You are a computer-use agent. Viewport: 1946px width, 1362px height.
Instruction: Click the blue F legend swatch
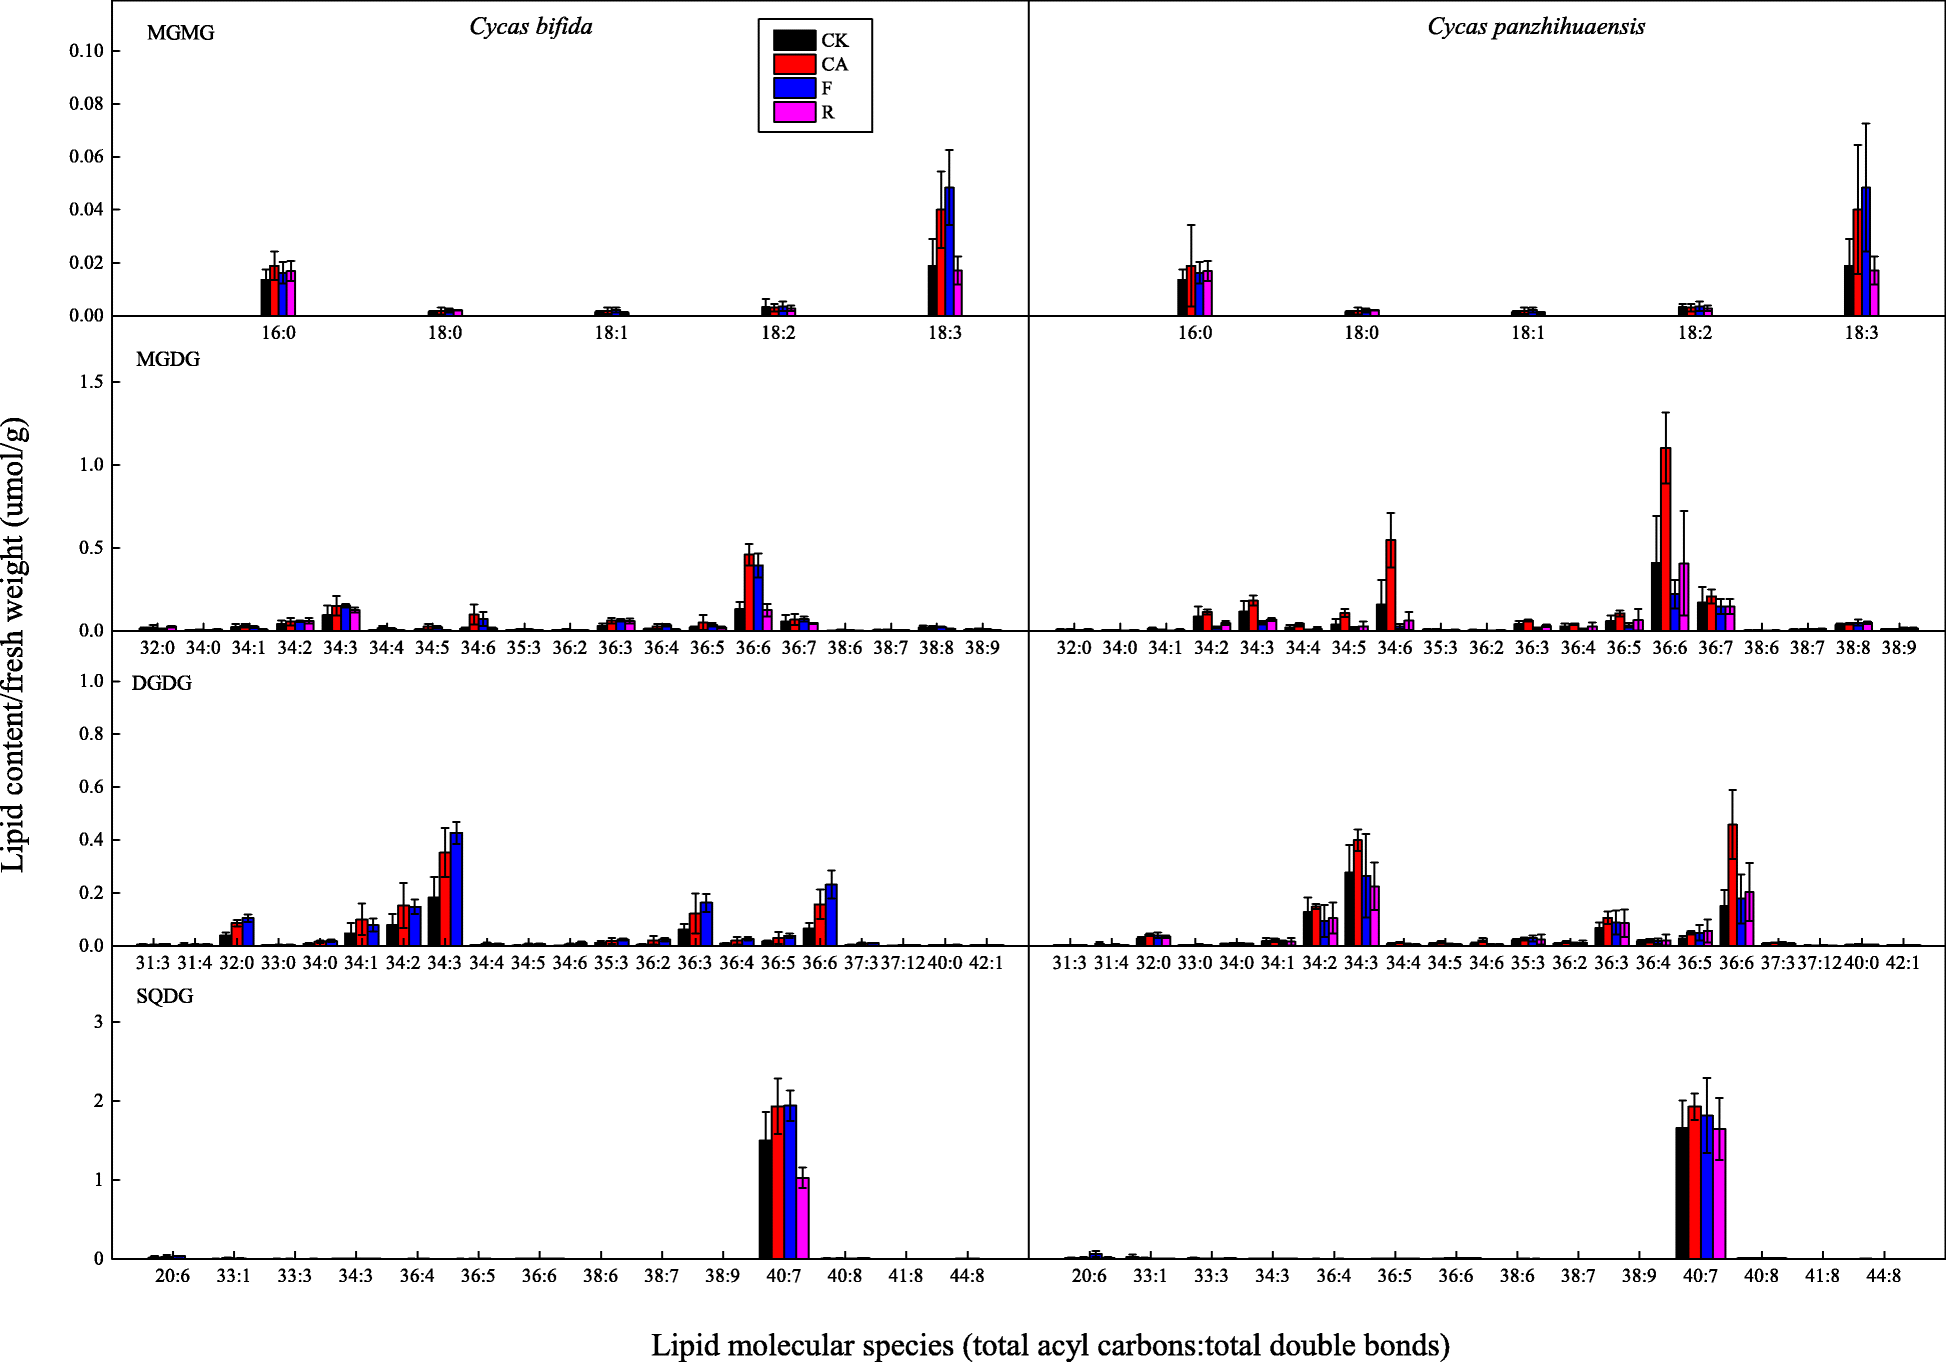(794, 88)
